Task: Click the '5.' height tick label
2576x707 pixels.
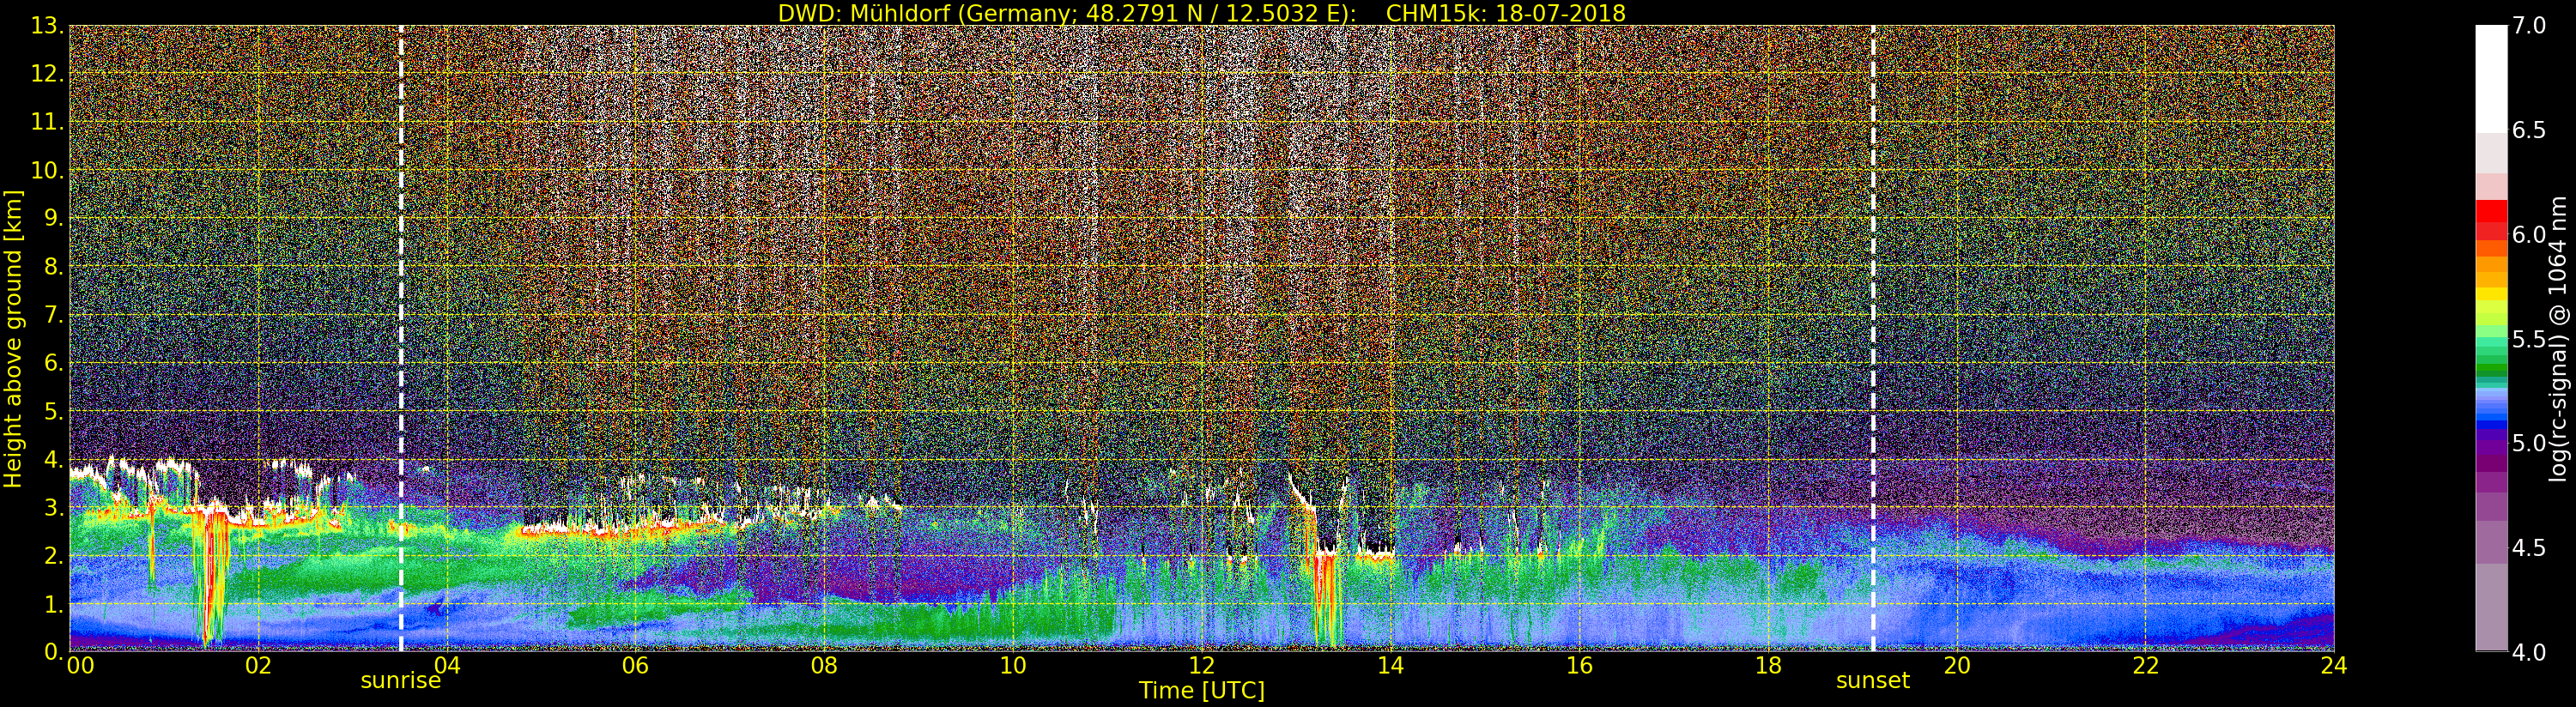Action: click(53, 411)
